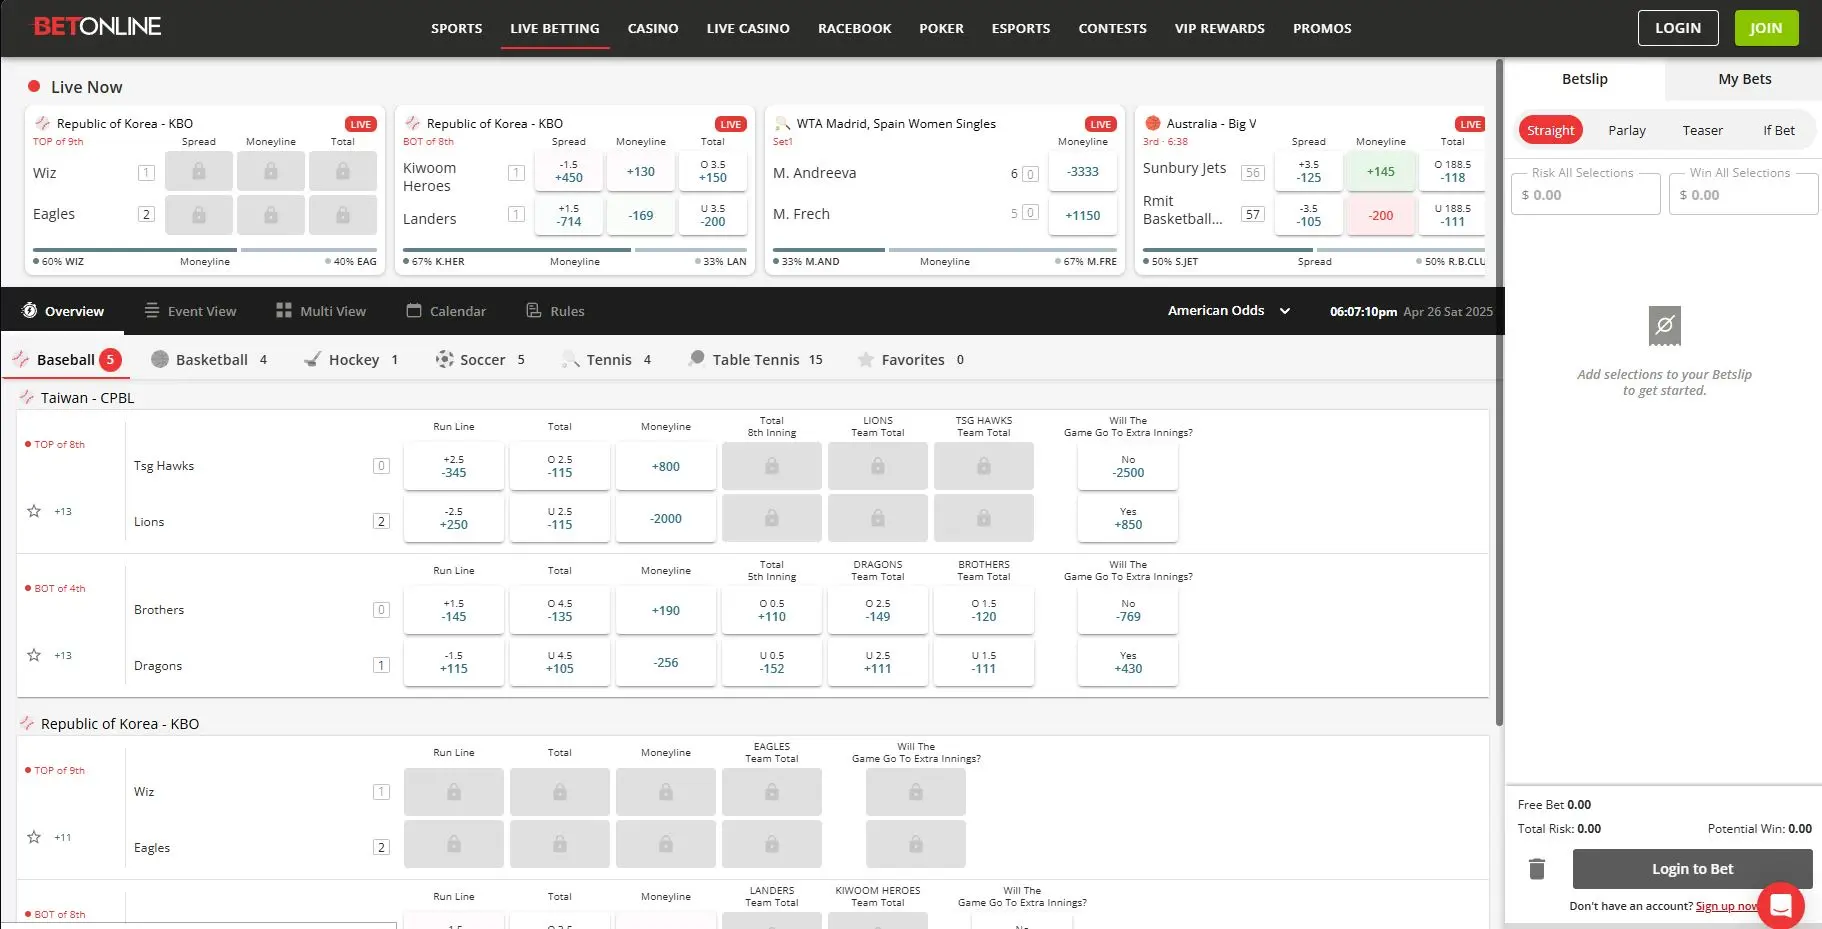Click the Login to Bet button
1822x929 pixels.
[x=1692, y=869]
